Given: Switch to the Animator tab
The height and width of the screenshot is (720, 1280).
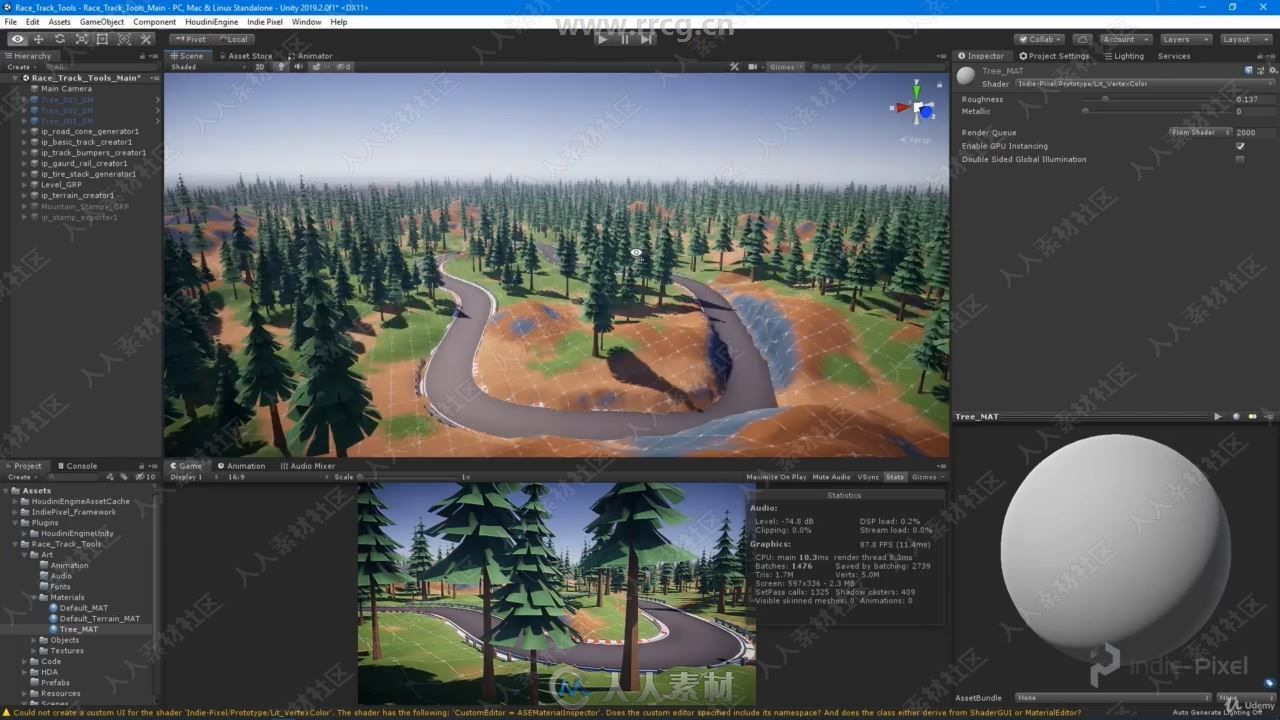Looking at the screenshot, I should pyautogui.click(x=310, y=56).
